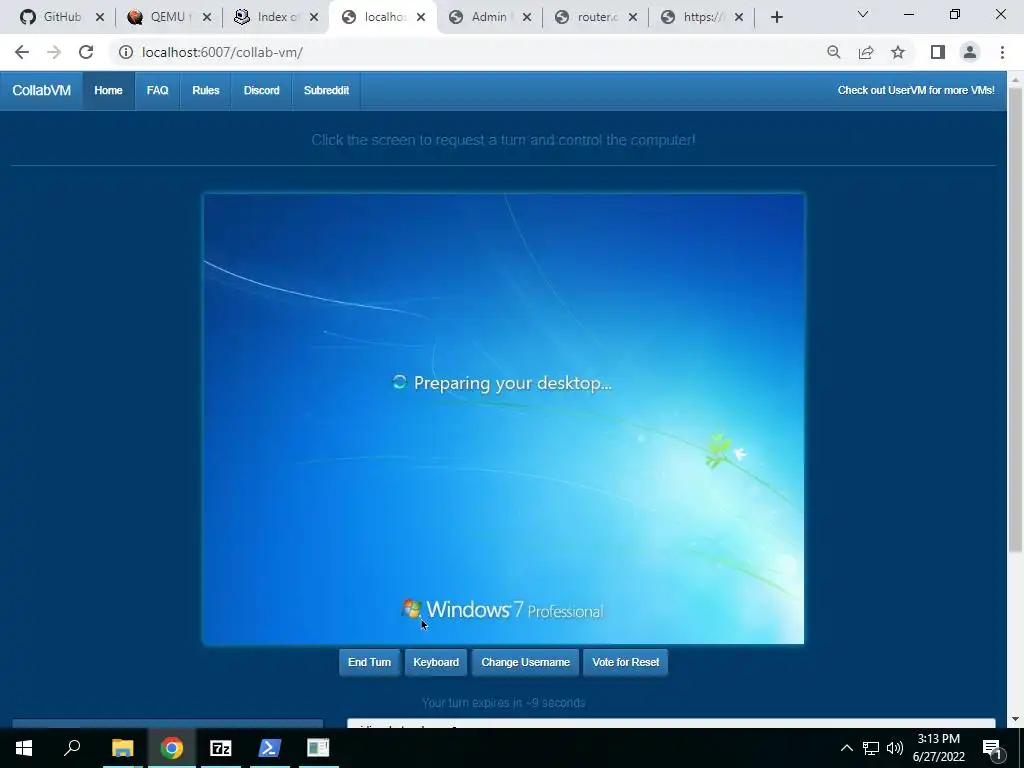This screenshot has height=768, width=1024.
Task: Go back with the browser back arrow
Action: point(22,52)
